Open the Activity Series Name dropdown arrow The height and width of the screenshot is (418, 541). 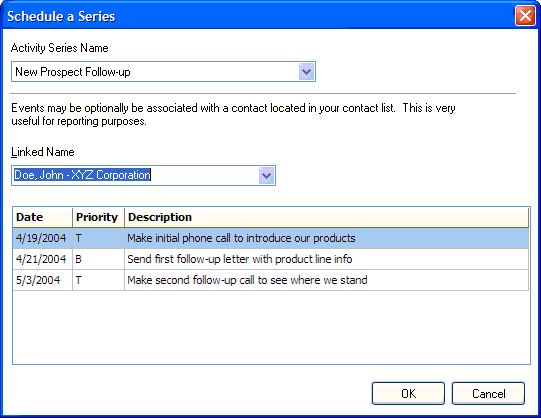pos(306,72)
